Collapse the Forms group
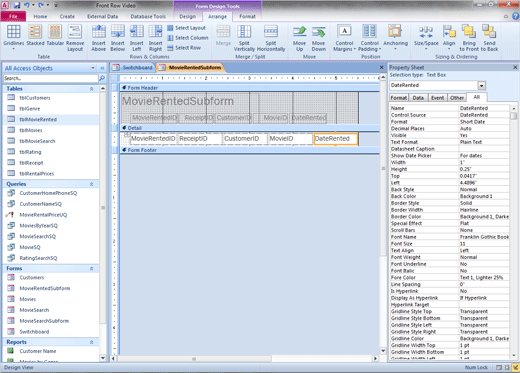The image size is (520, 373). pos(91,269)
